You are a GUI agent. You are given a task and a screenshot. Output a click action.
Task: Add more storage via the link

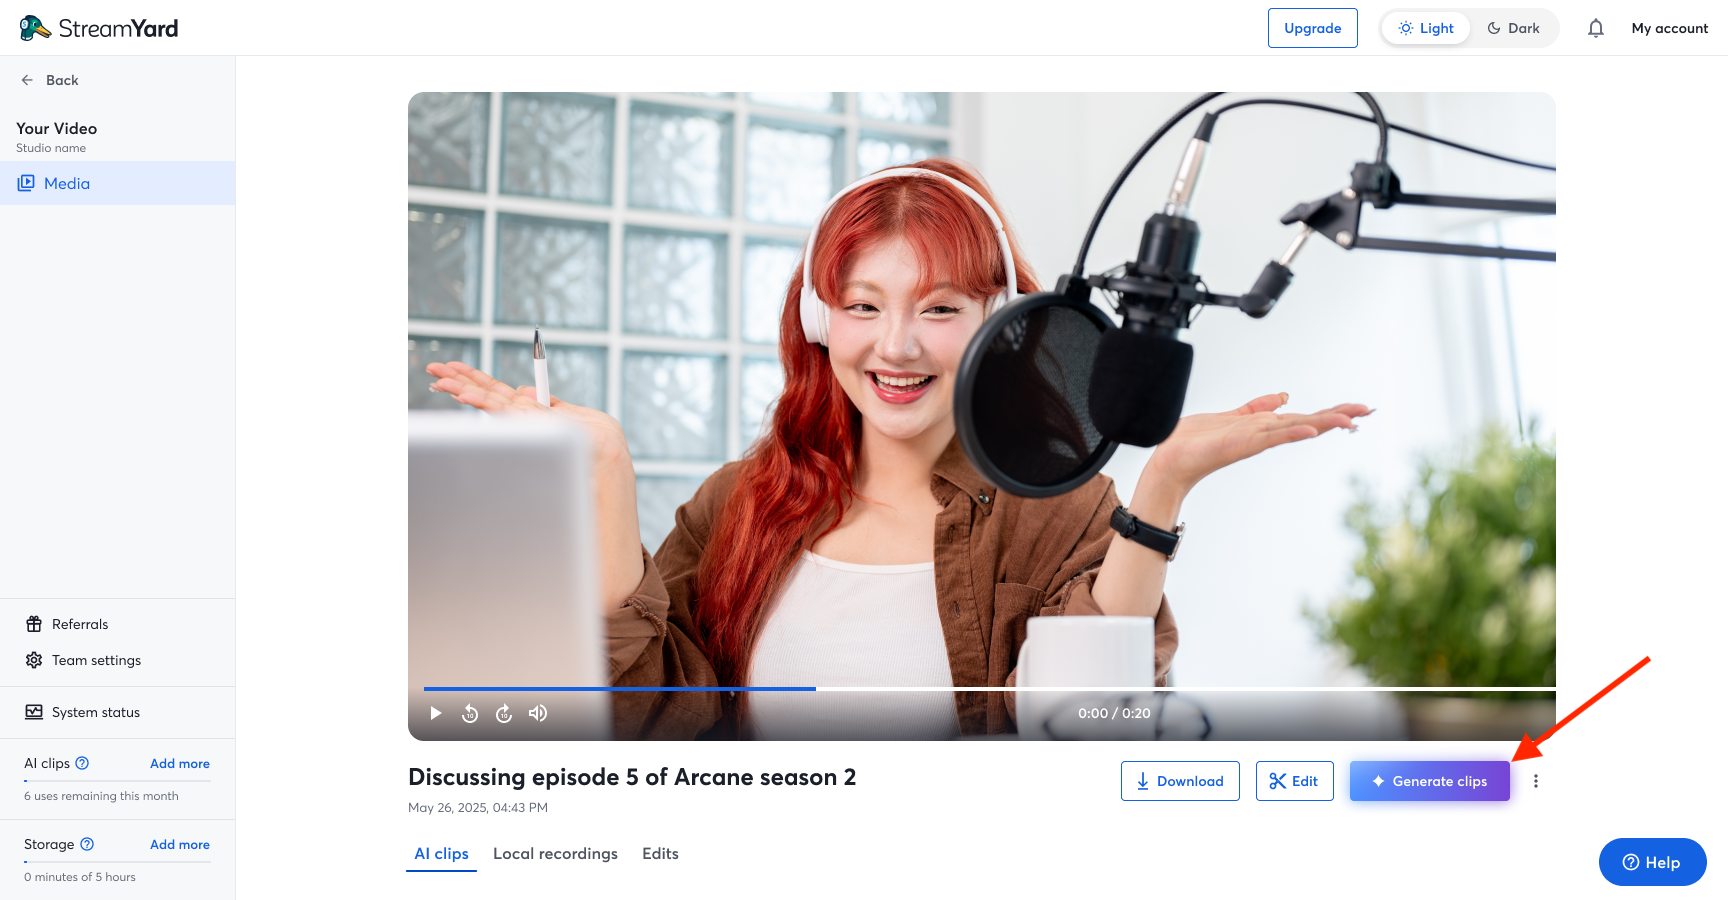(179, 844)
